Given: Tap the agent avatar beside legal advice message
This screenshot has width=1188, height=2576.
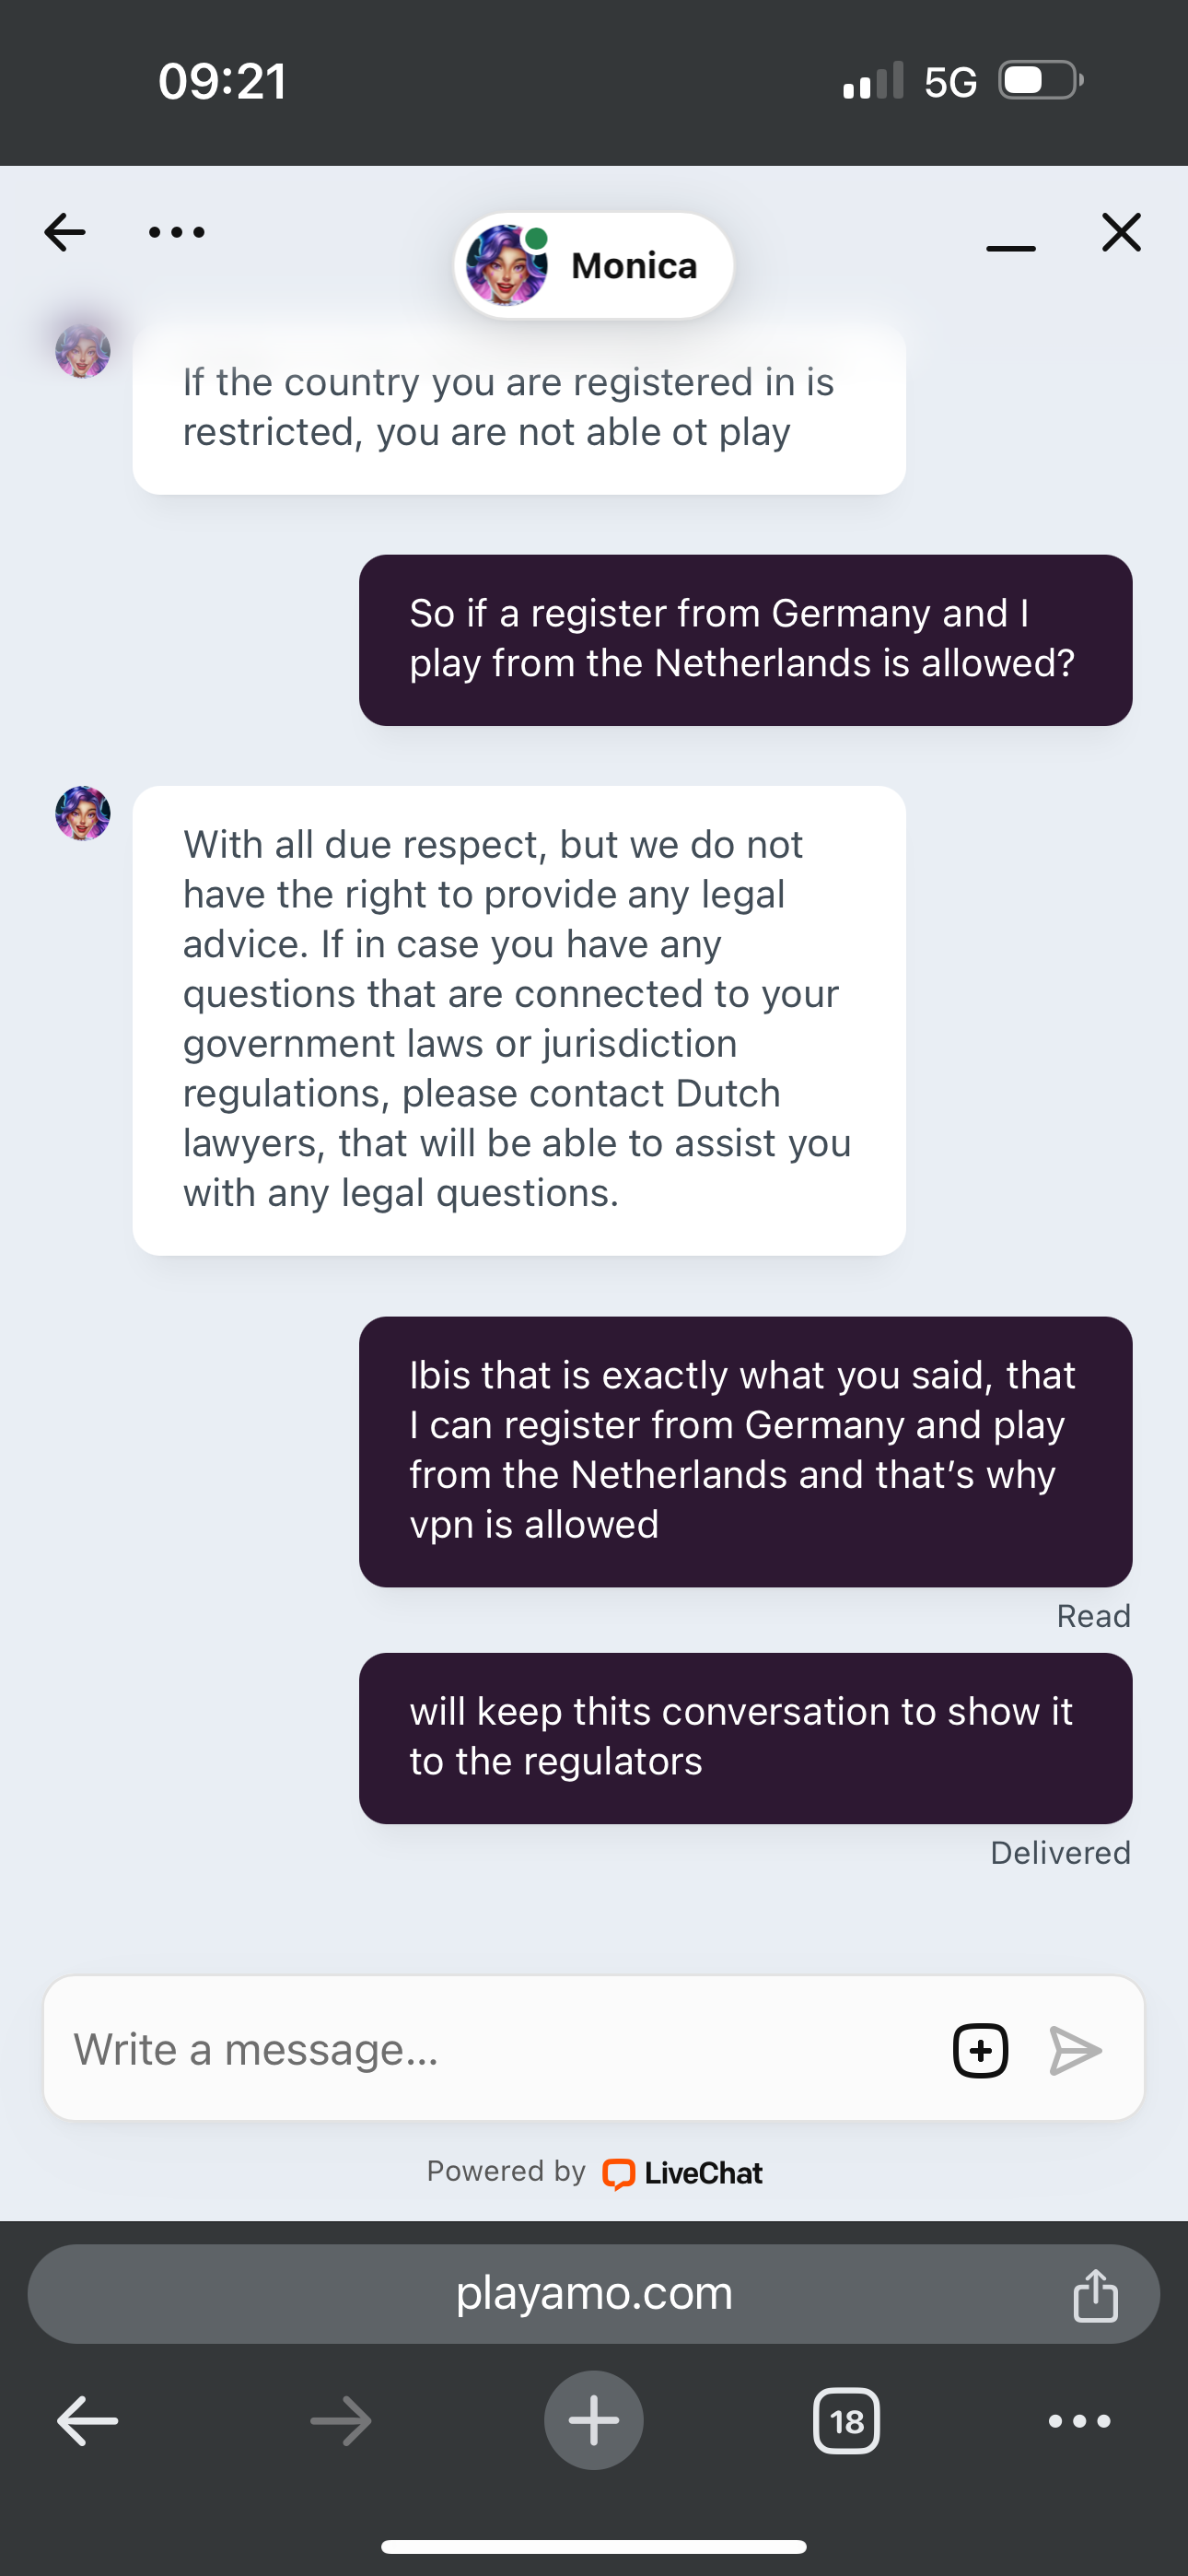Looking at the screenshot, I should 83,813.
